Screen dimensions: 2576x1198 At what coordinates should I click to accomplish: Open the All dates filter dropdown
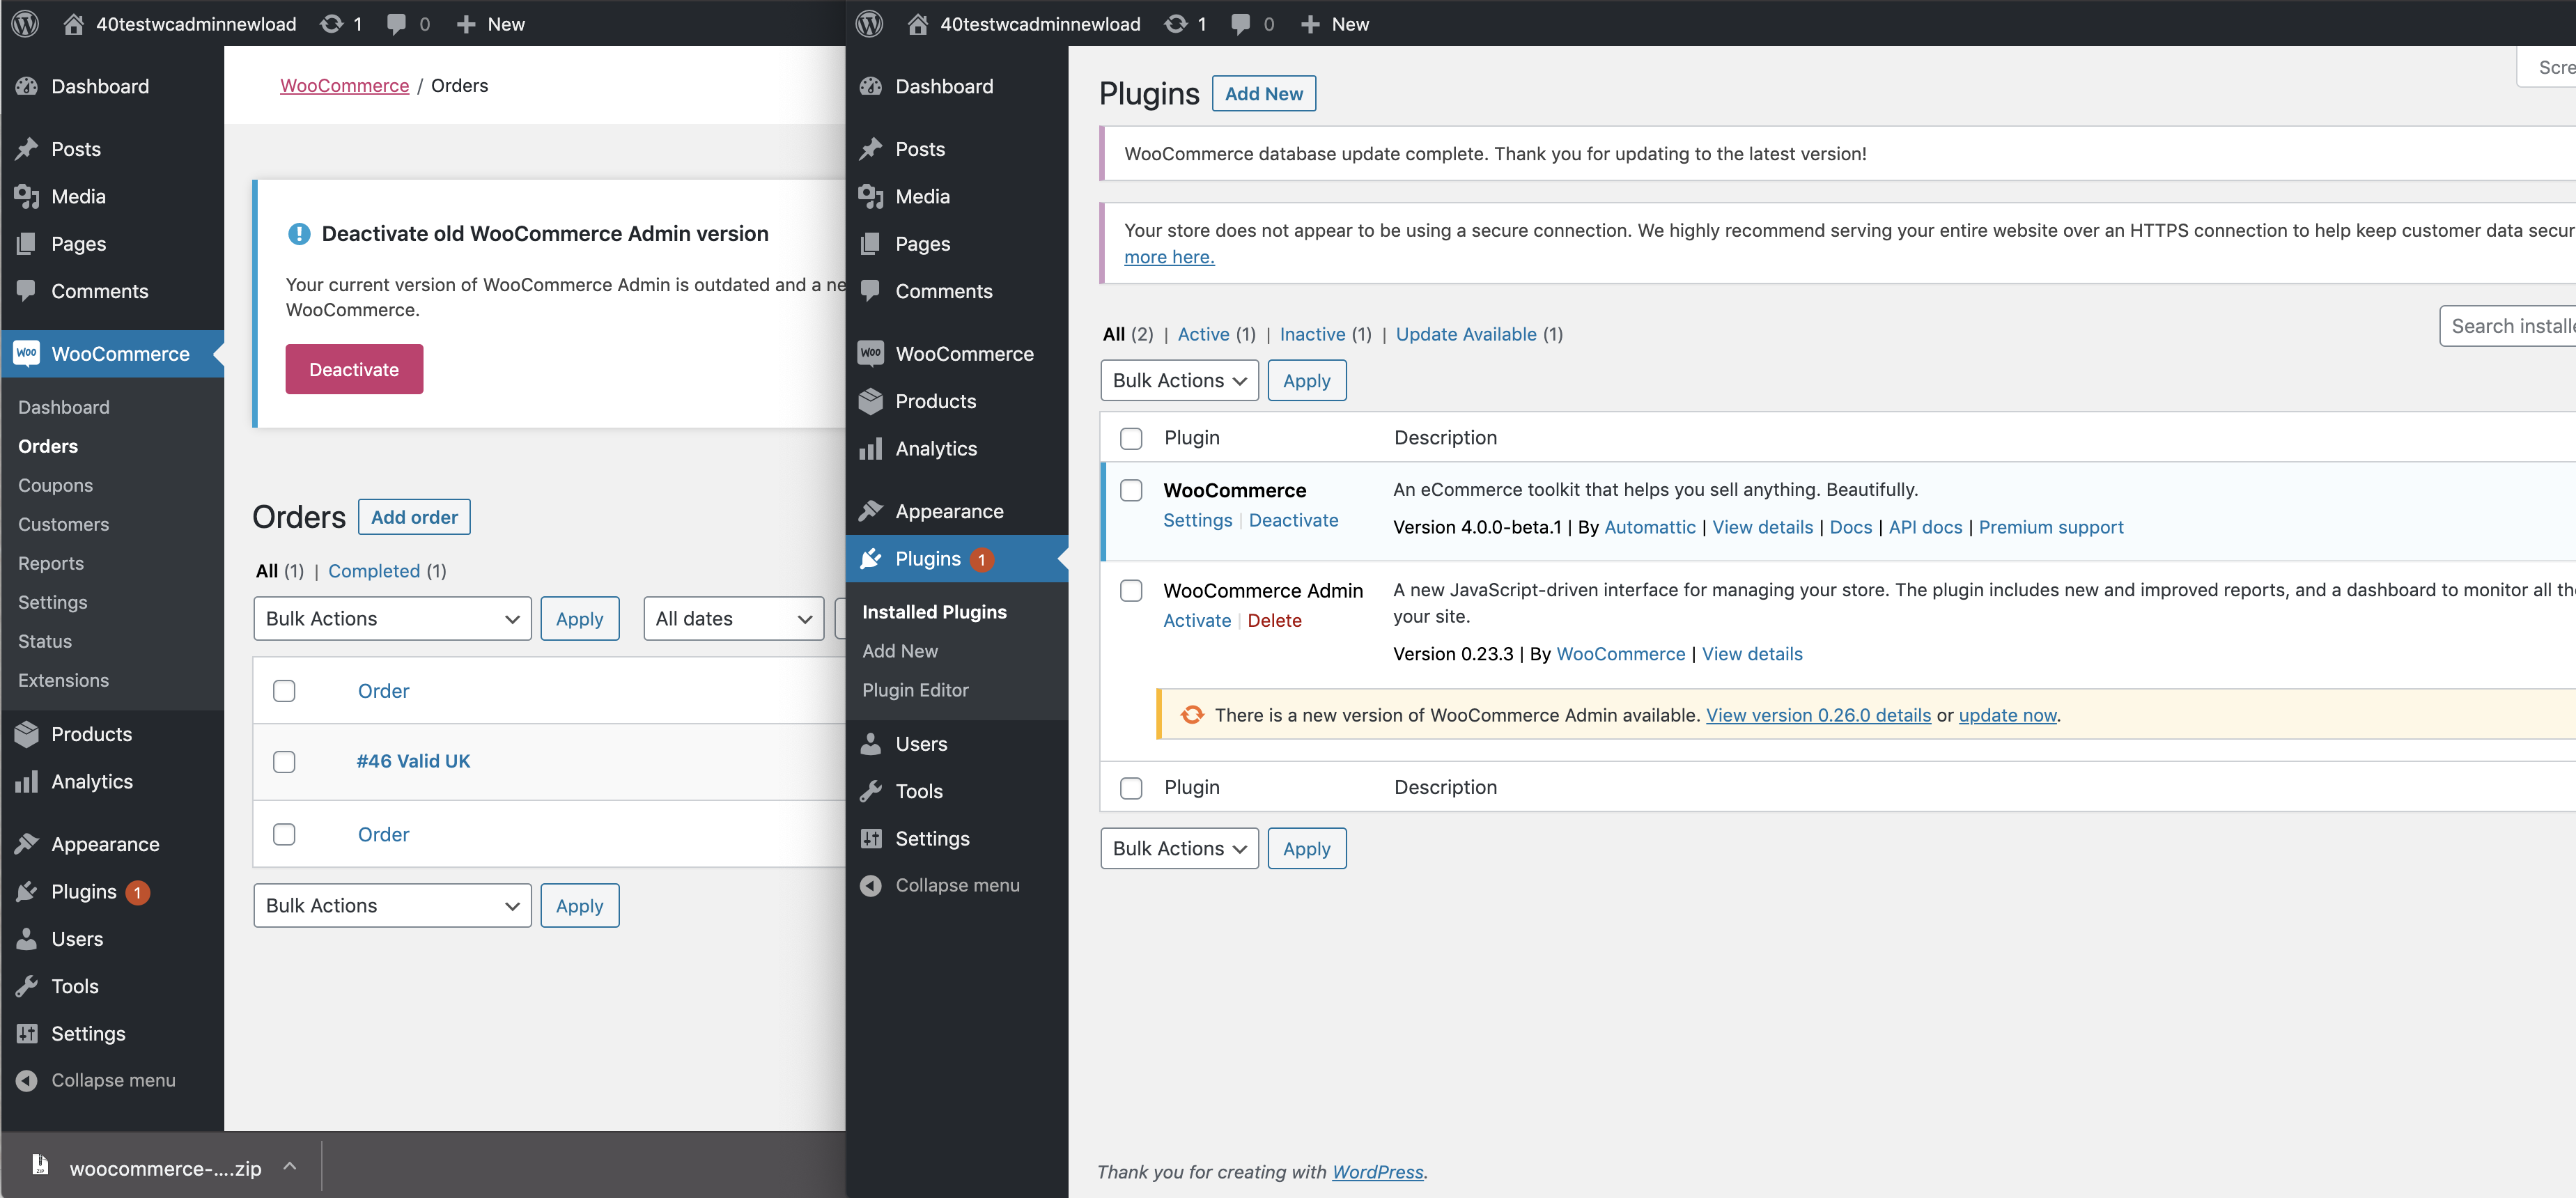(x=733, y=618)
